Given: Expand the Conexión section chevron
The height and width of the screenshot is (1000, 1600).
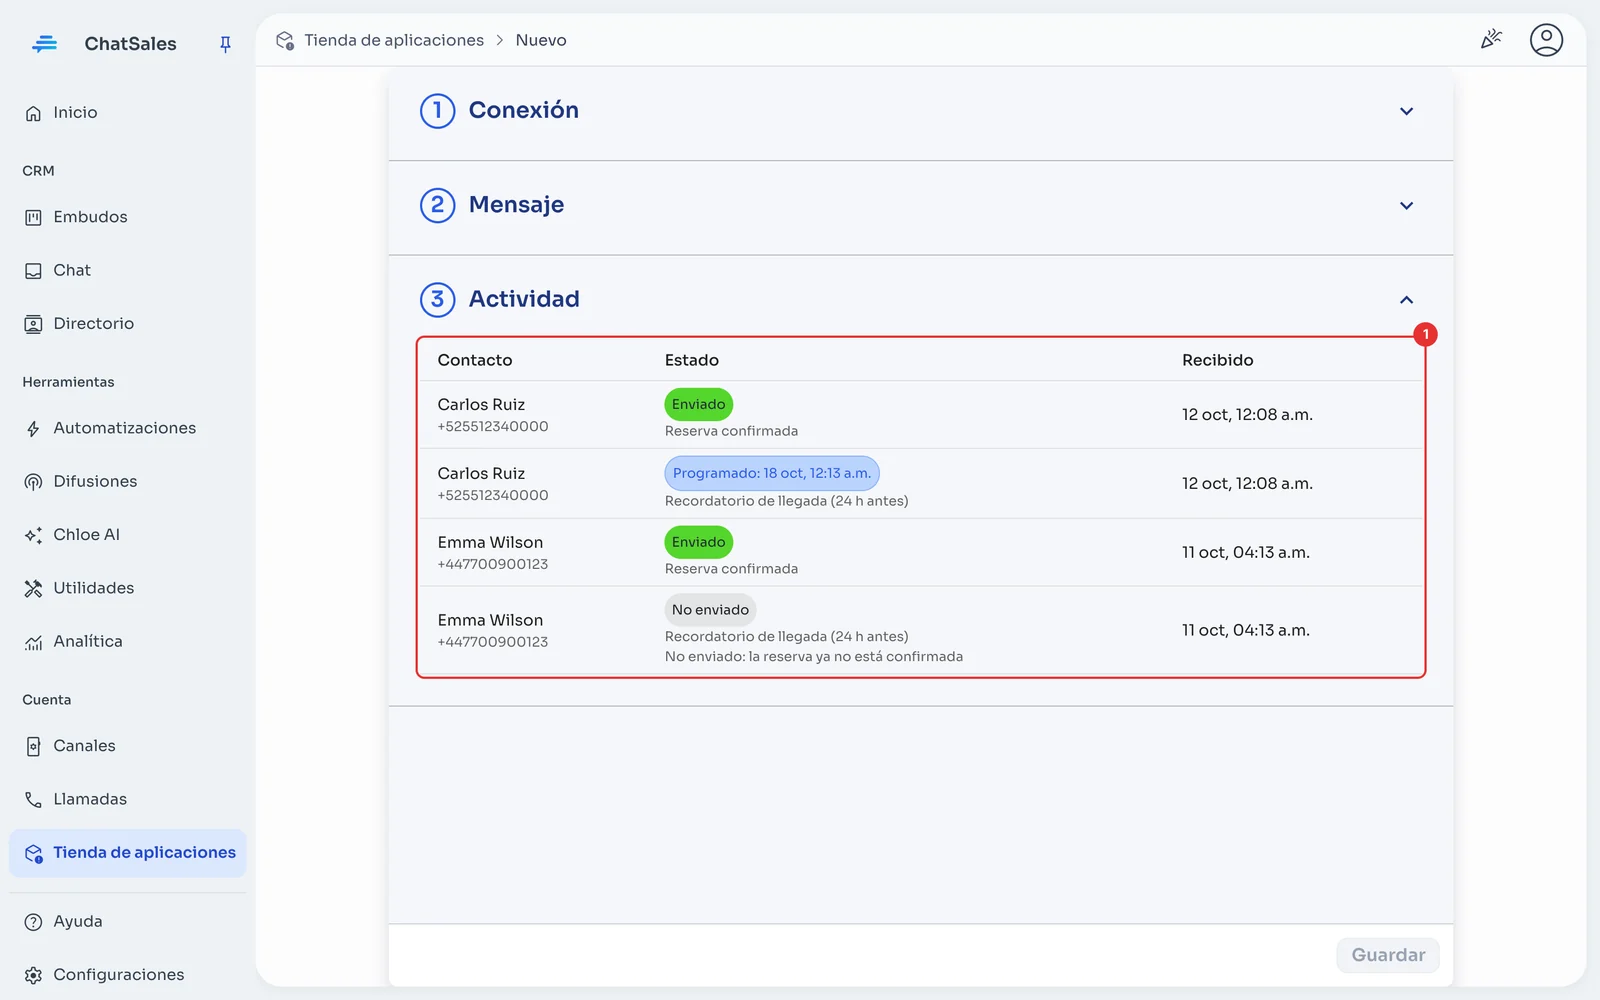Looking at the screenshot, I should (1406, 111).
